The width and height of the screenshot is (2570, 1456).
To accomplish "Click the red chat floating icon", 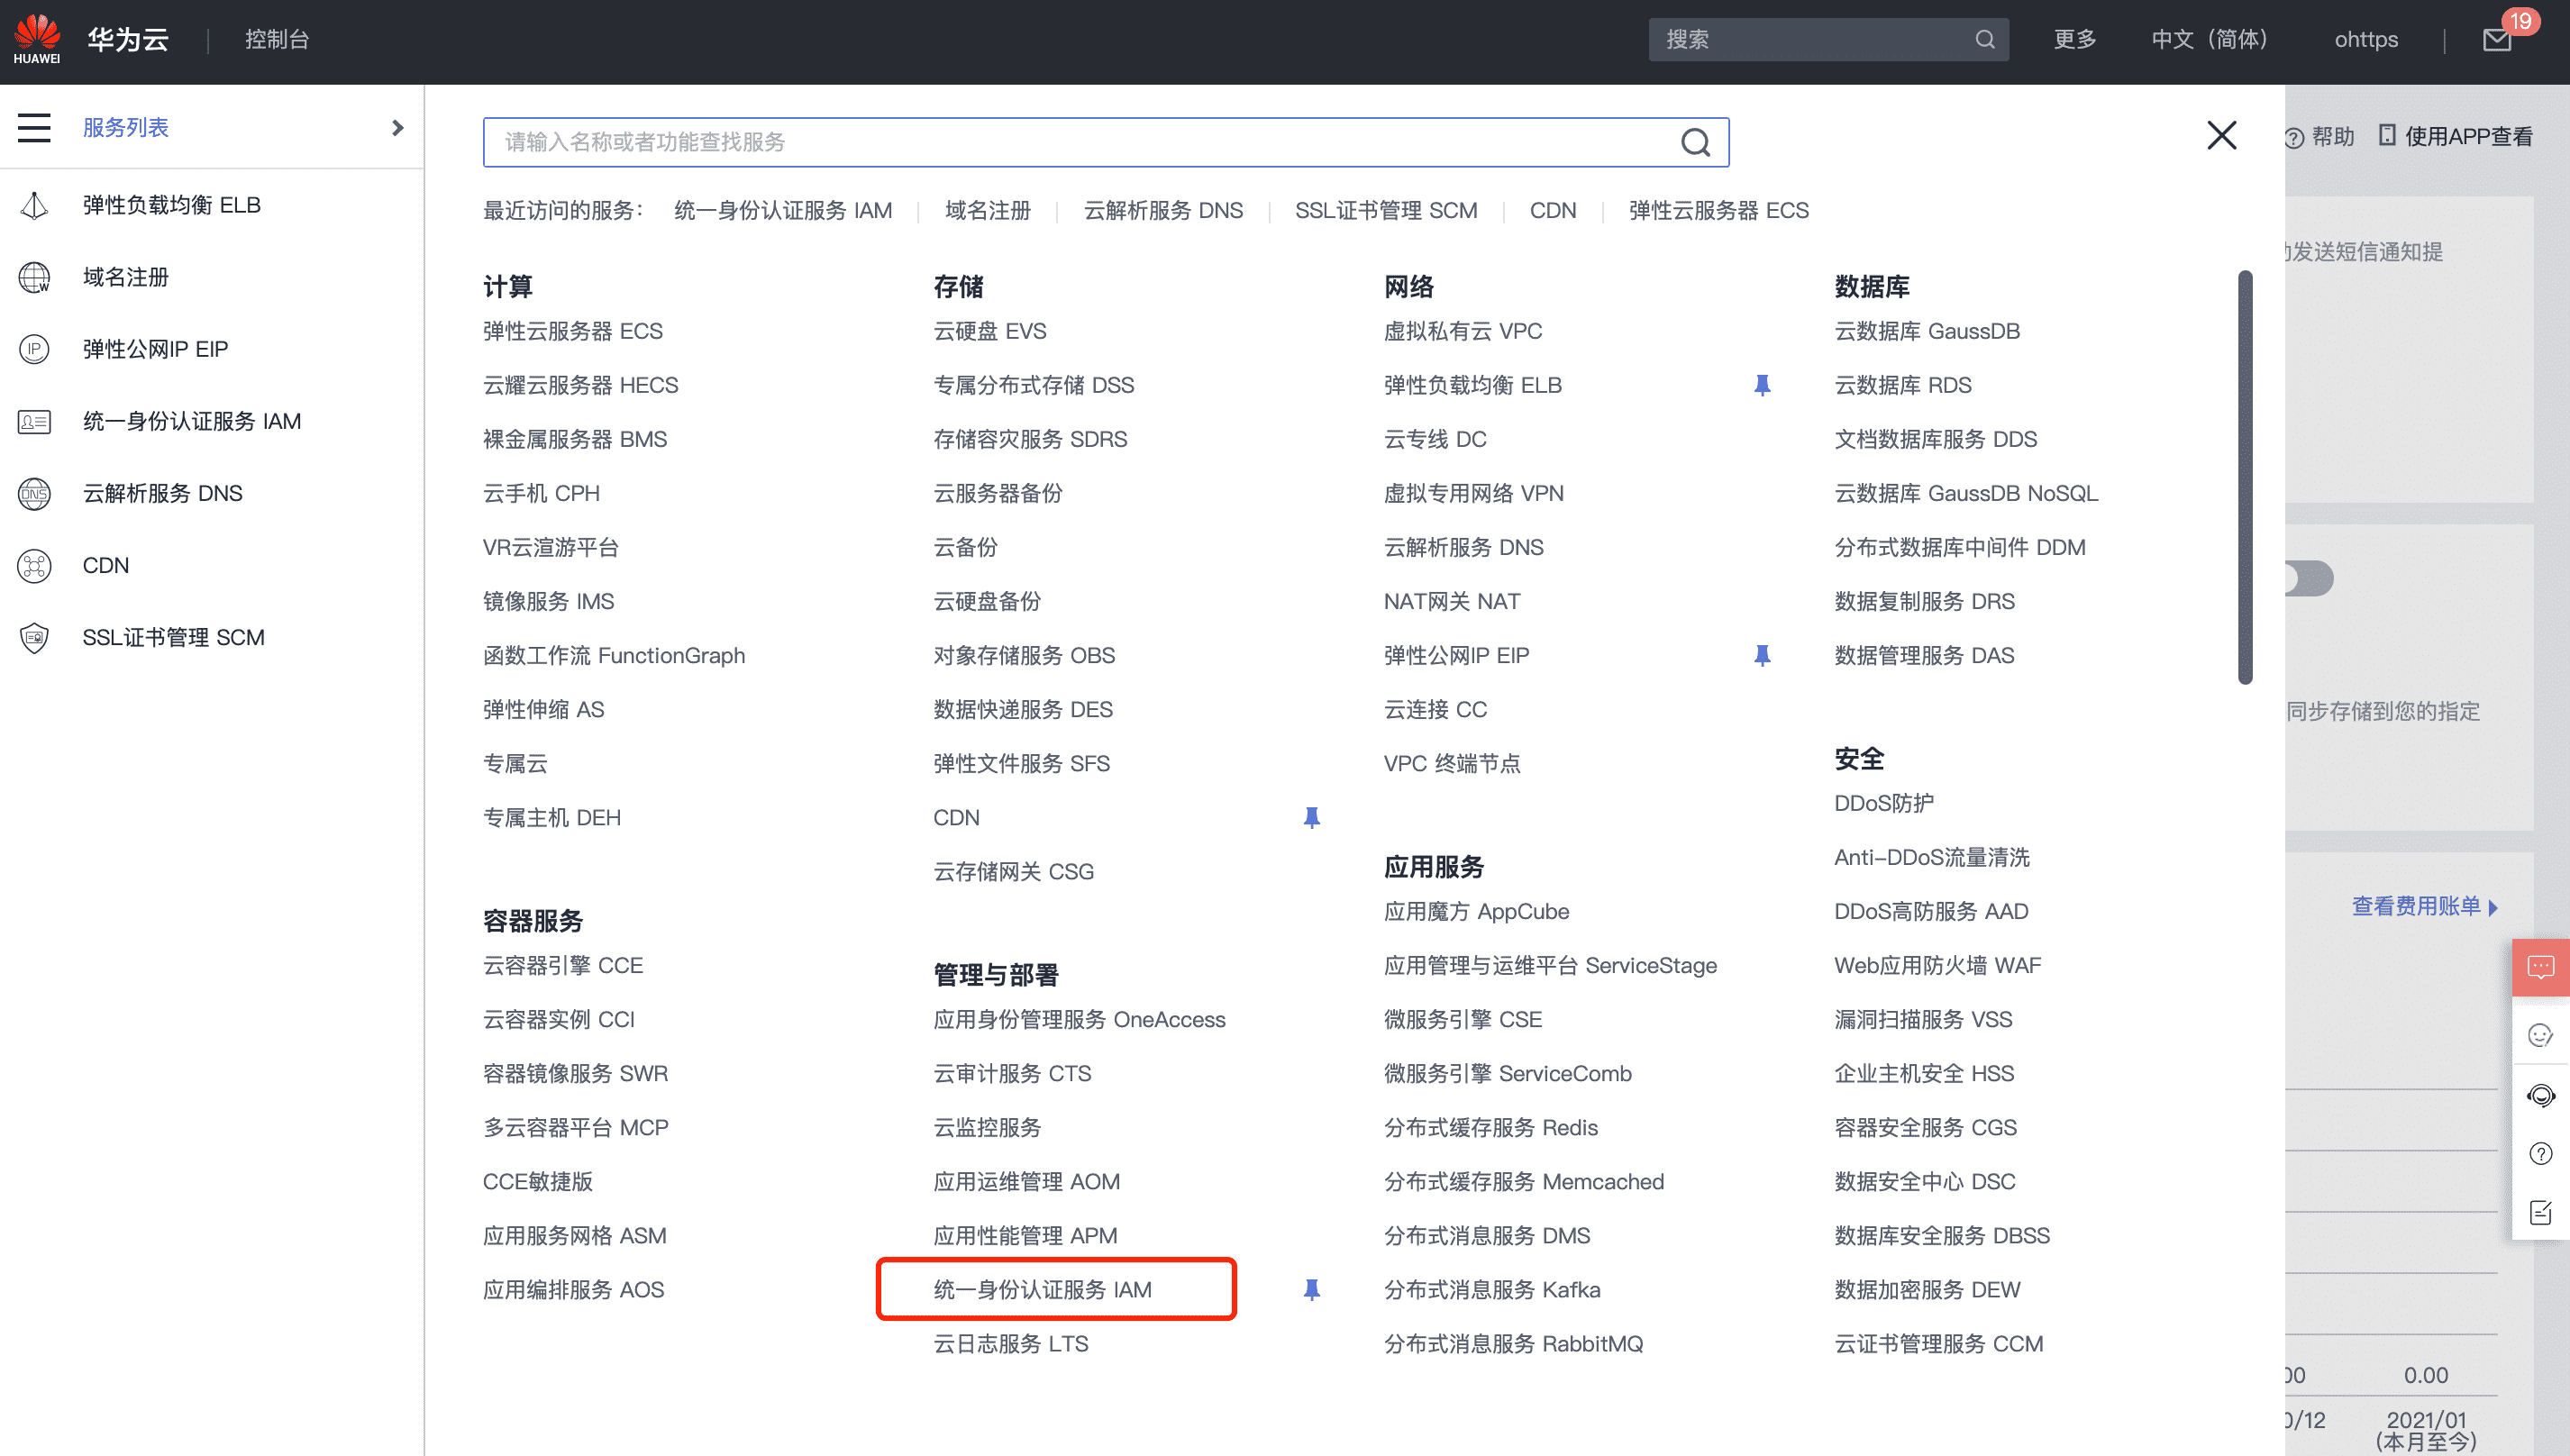I will point(2541,967).
